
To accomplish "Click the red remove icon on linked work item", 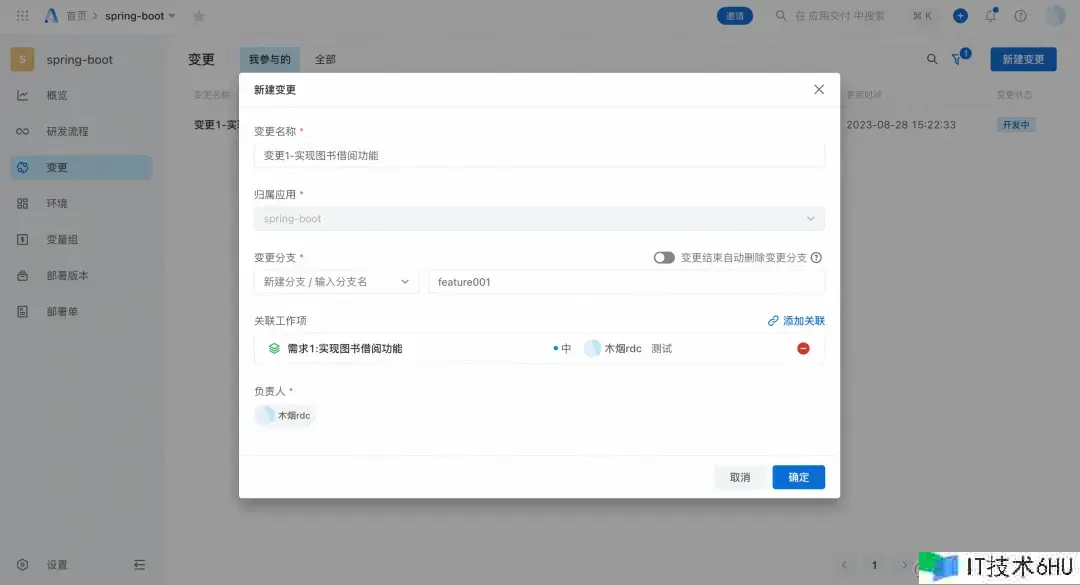I will (803, 349).
